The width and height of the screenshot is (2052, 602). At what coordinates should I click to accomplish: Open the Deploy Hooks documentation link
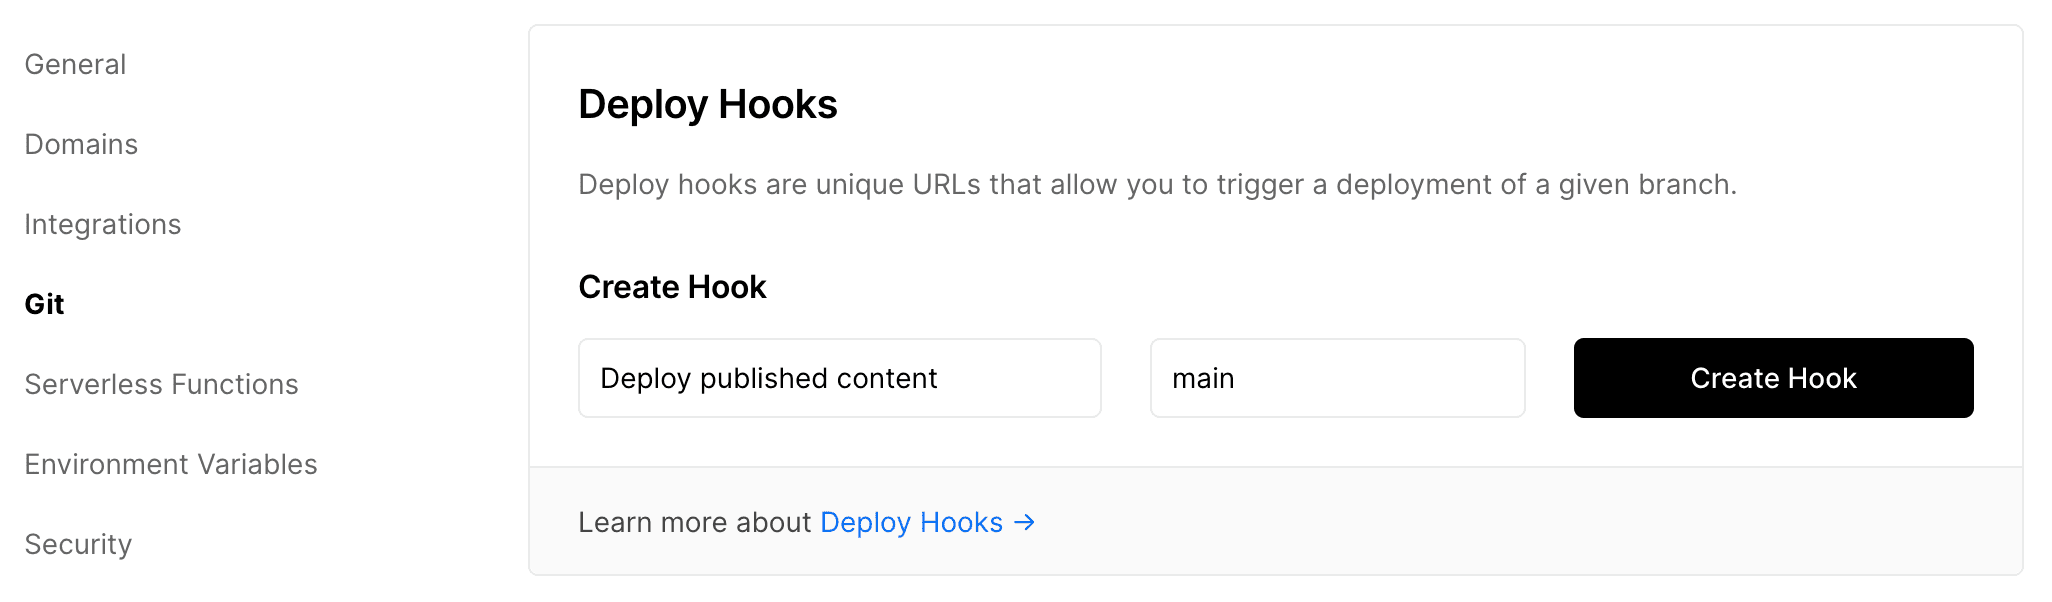(911, 522)
